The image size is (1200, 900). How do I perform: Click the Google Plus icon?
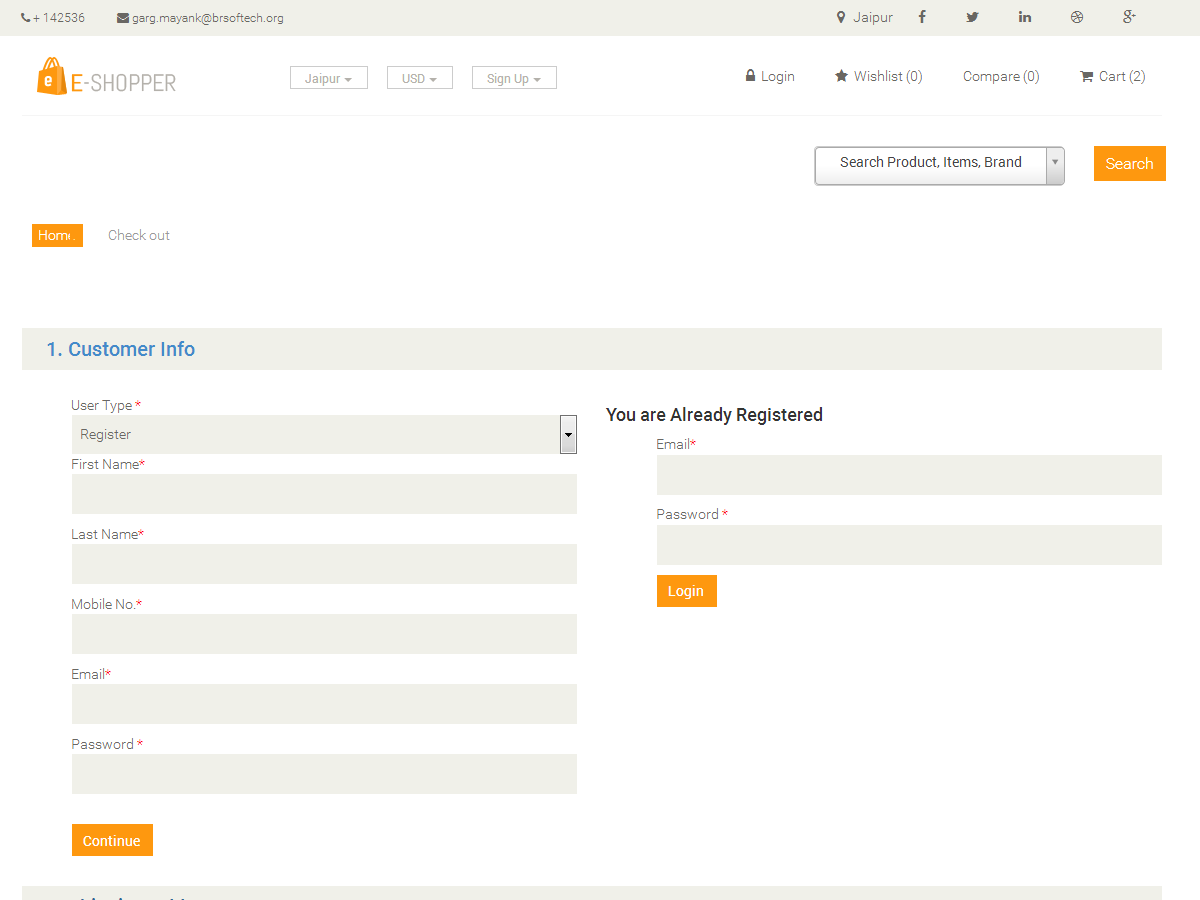tap(1128, 17)
